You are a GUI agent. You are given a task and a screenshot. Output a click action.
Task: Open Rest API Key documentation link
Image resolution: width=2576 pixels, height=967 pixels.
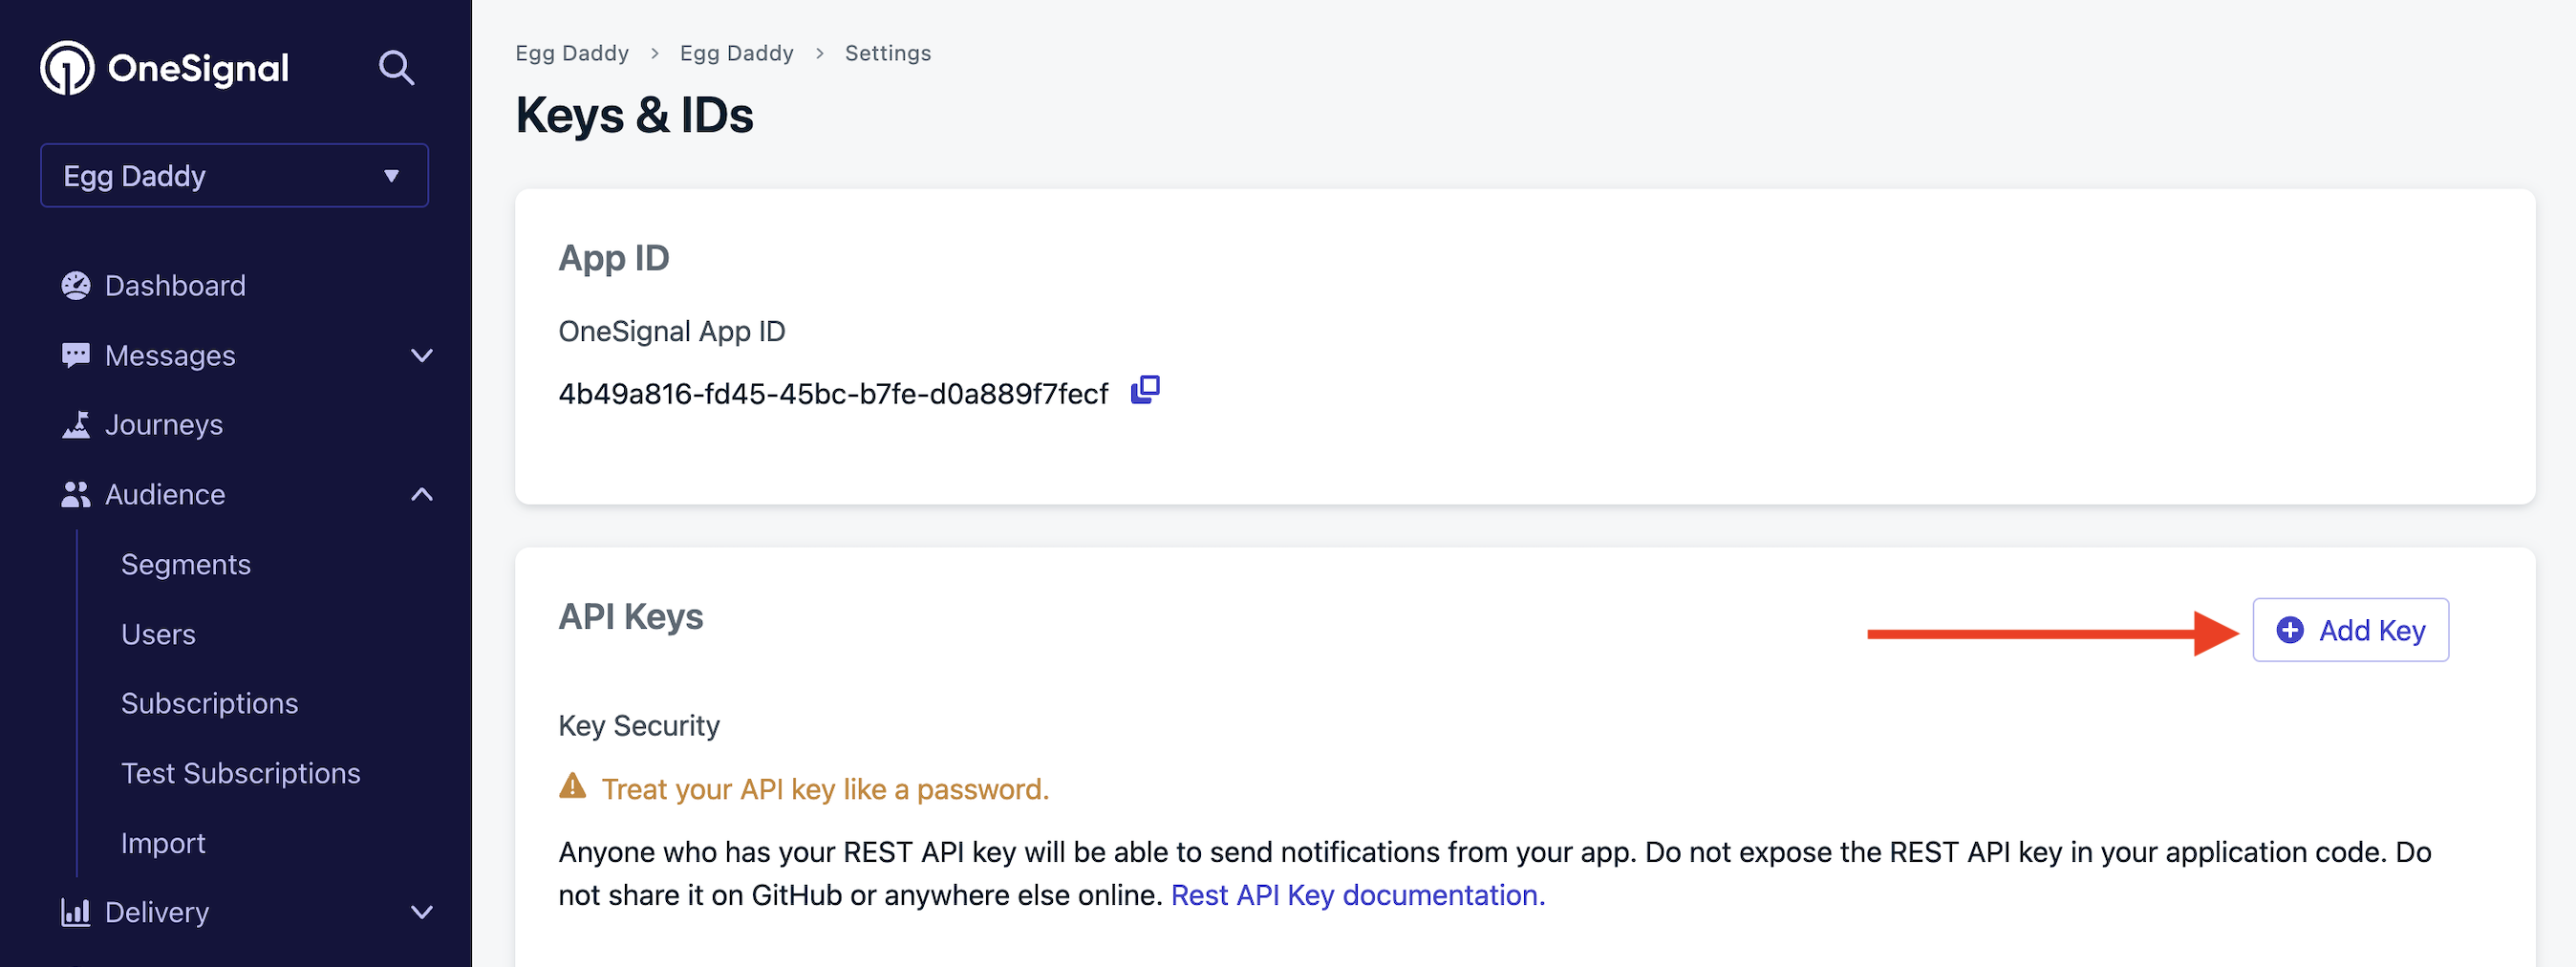coord(1358,895)
